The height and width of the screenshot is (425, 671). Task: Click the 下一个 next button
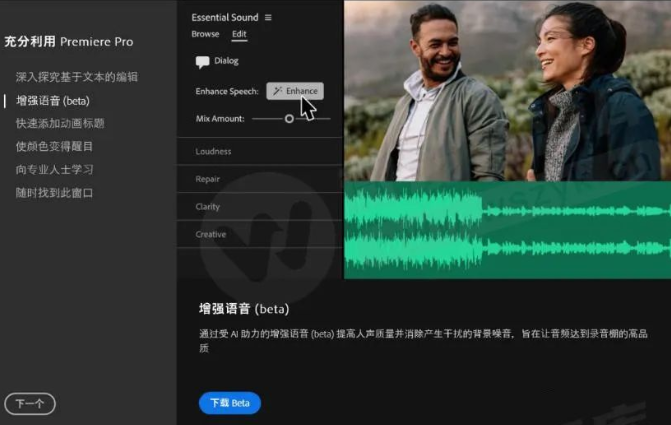point(30,404)
